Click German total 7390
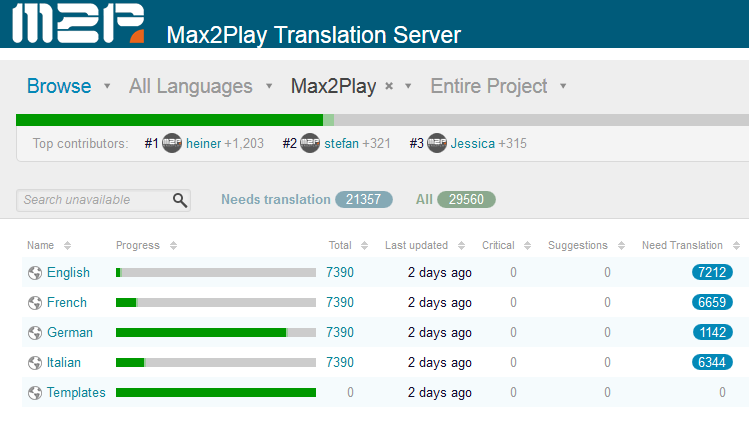Image resolution: width=749 pixels, height=423 pixels. click(x=340, y=333)
